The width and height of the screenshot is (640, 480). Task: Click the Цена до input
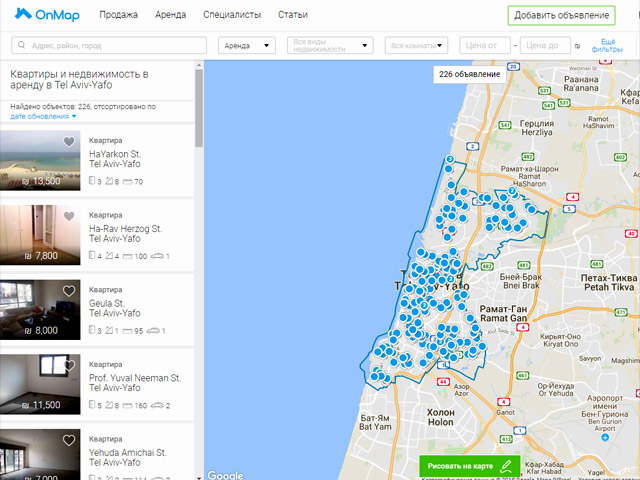[545, 45]
